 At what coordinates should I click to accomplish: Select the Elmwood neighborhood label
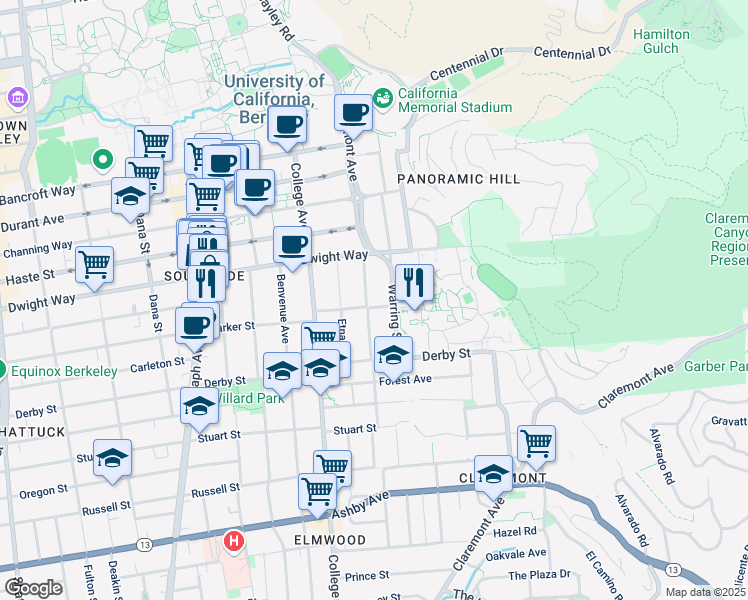330,540
